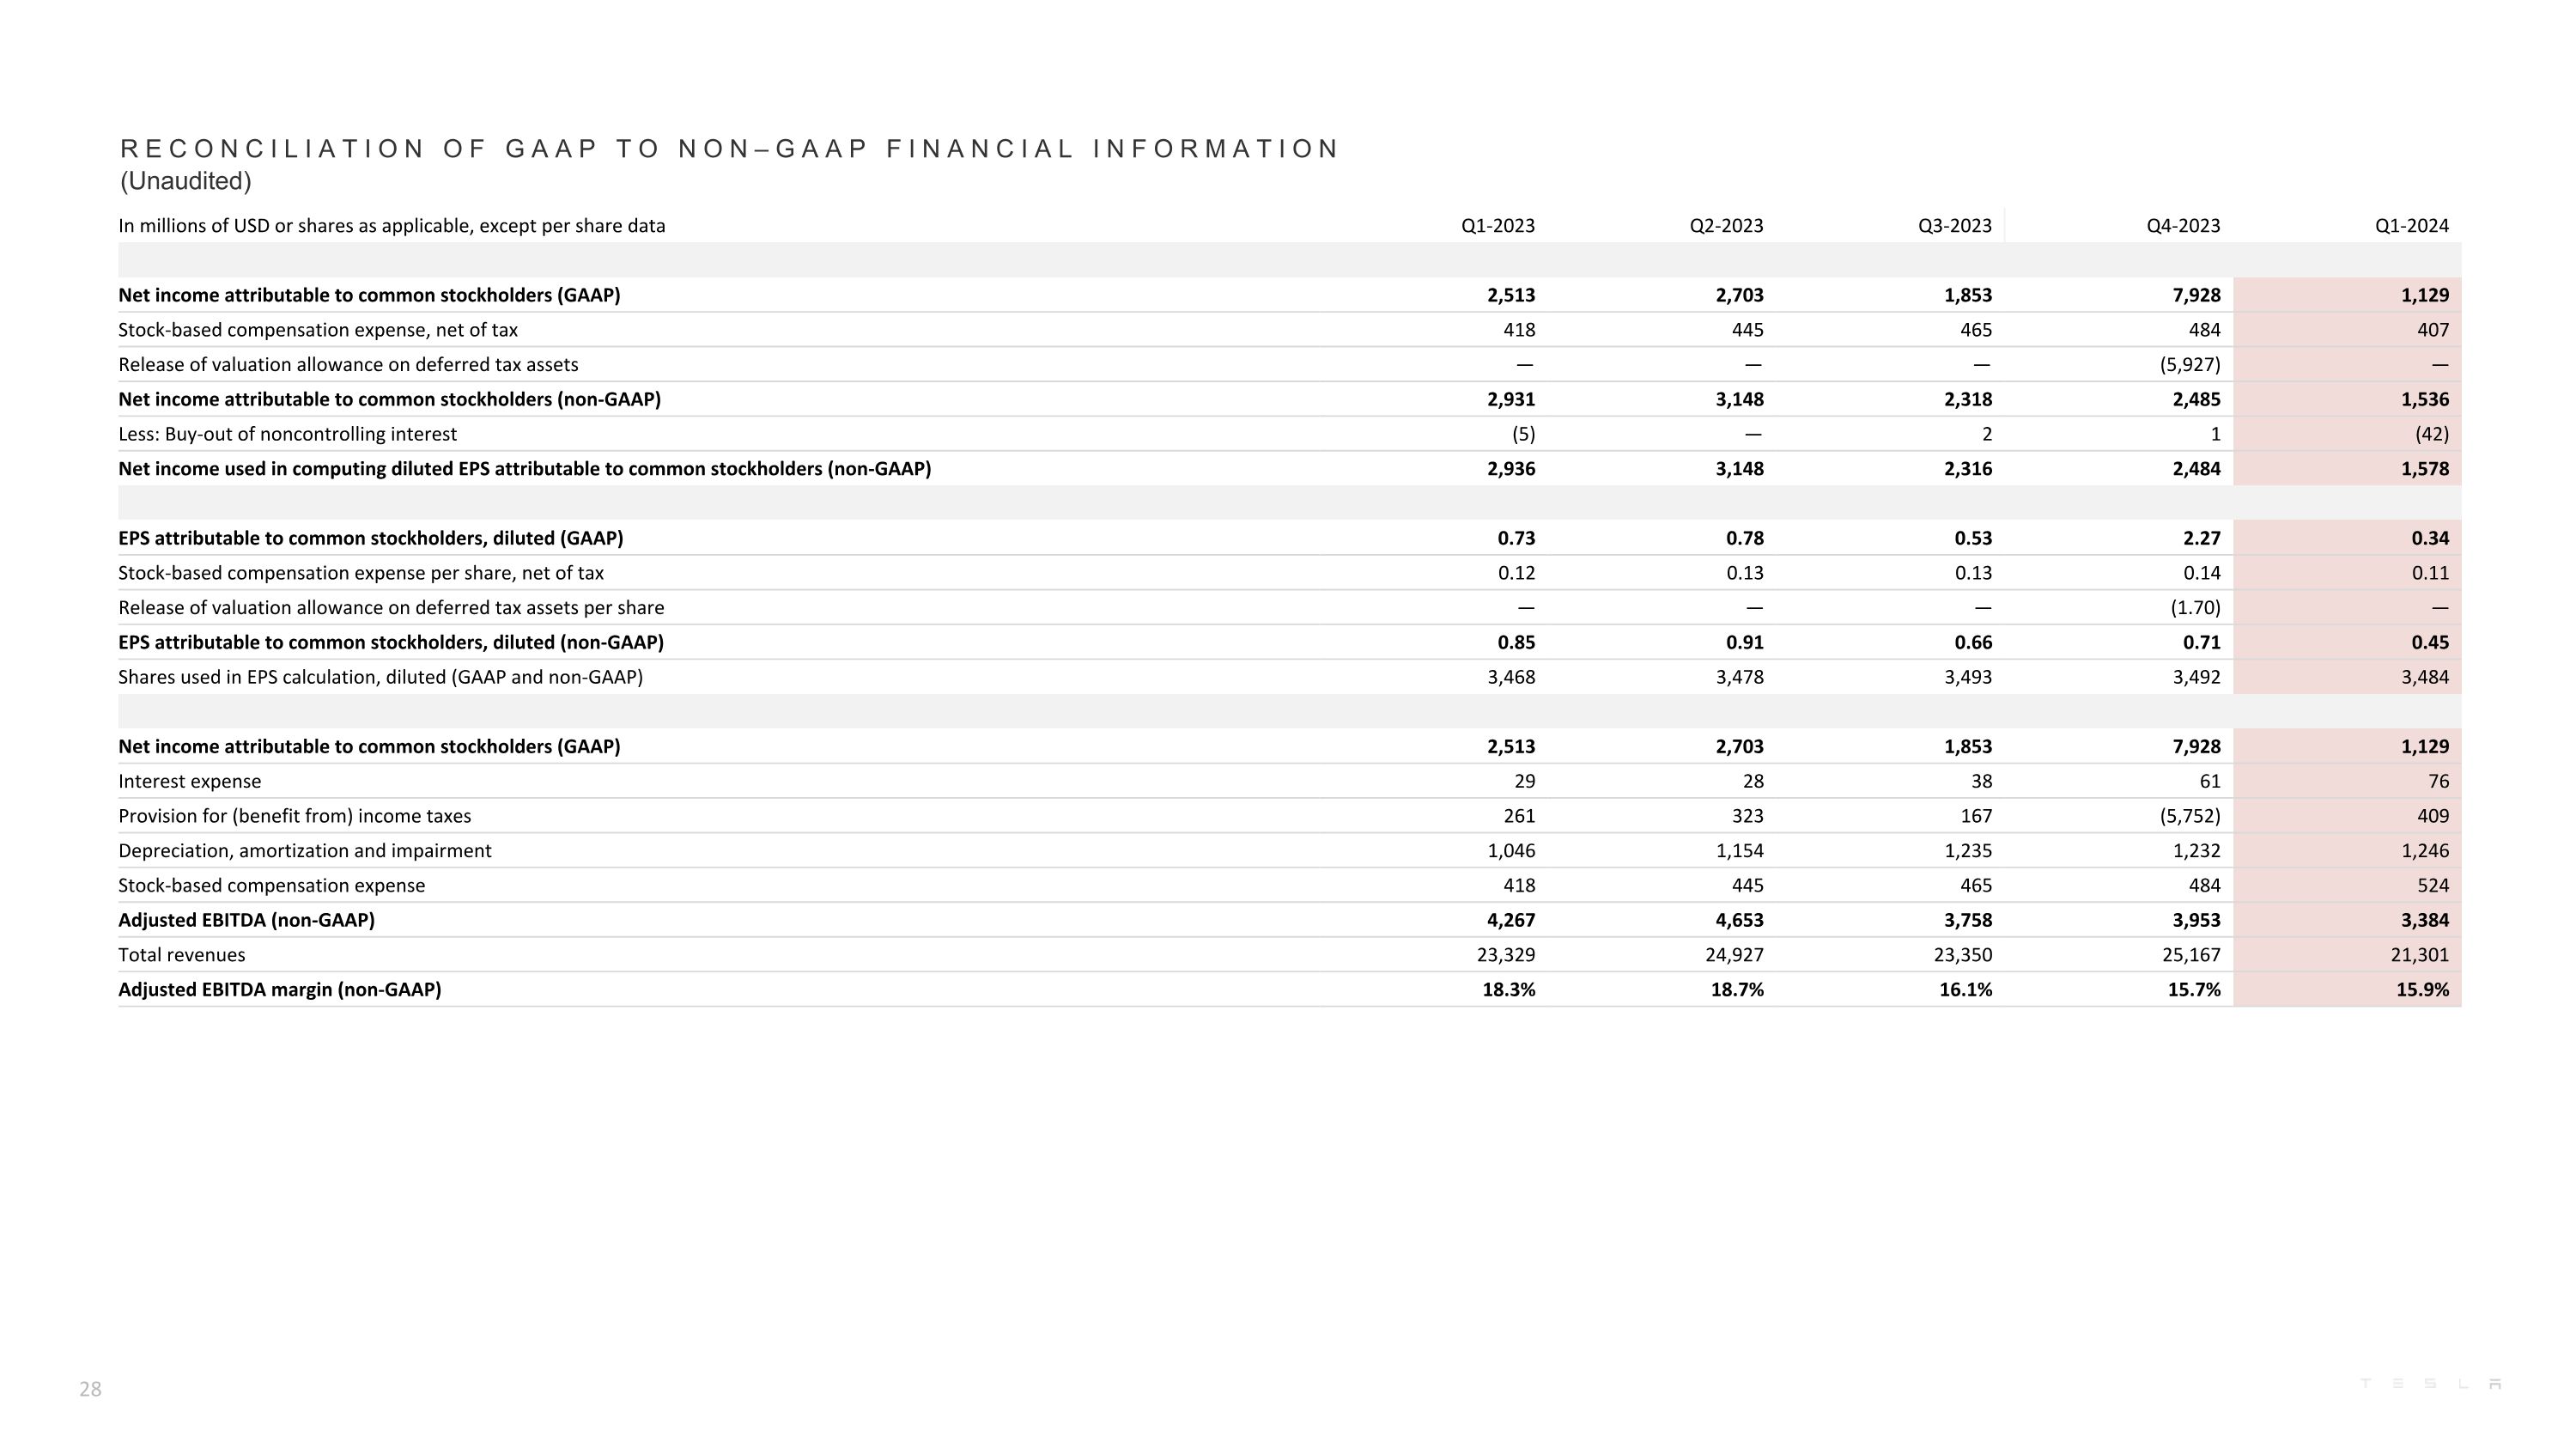Click the "Total revenues" row label
Image resolution: width=2576 pixels, height=1449 pixels.
tap(181, 955)
